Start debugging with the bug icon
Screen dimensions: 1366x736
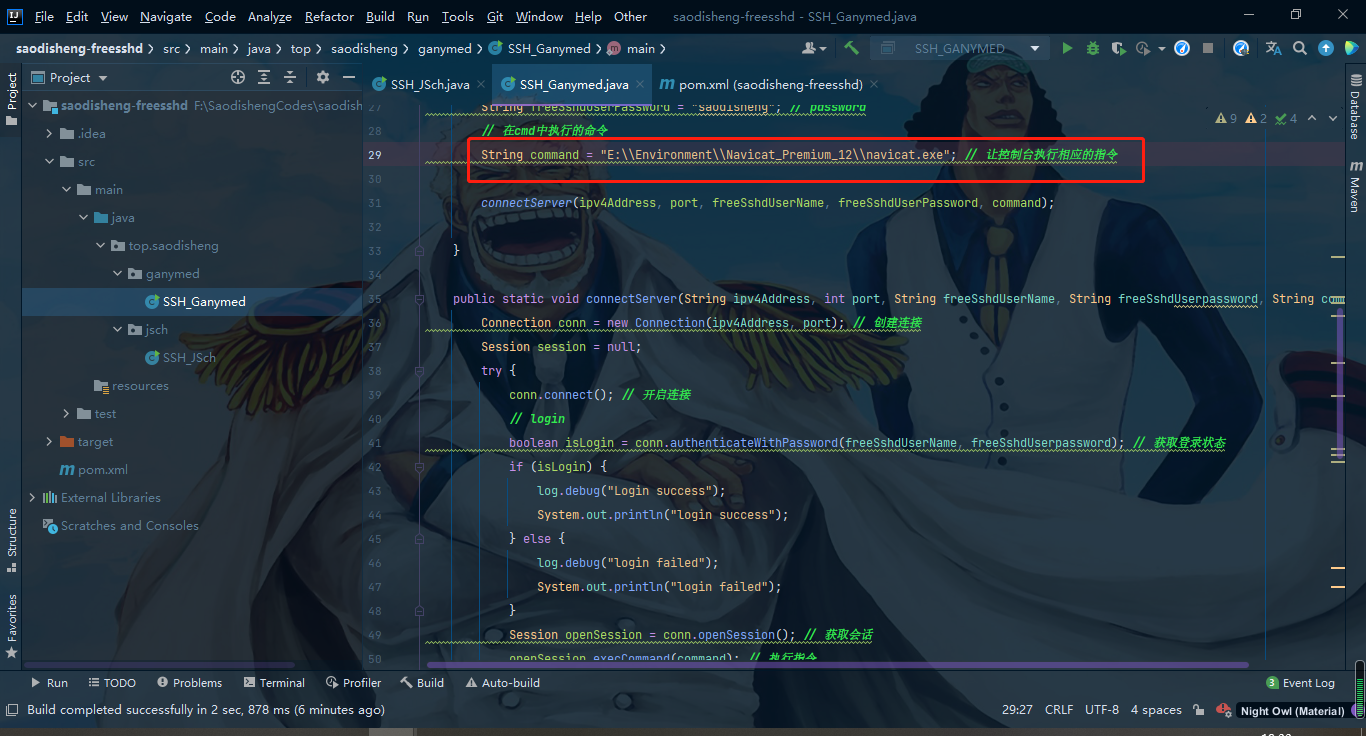[x=1092, y=48]
